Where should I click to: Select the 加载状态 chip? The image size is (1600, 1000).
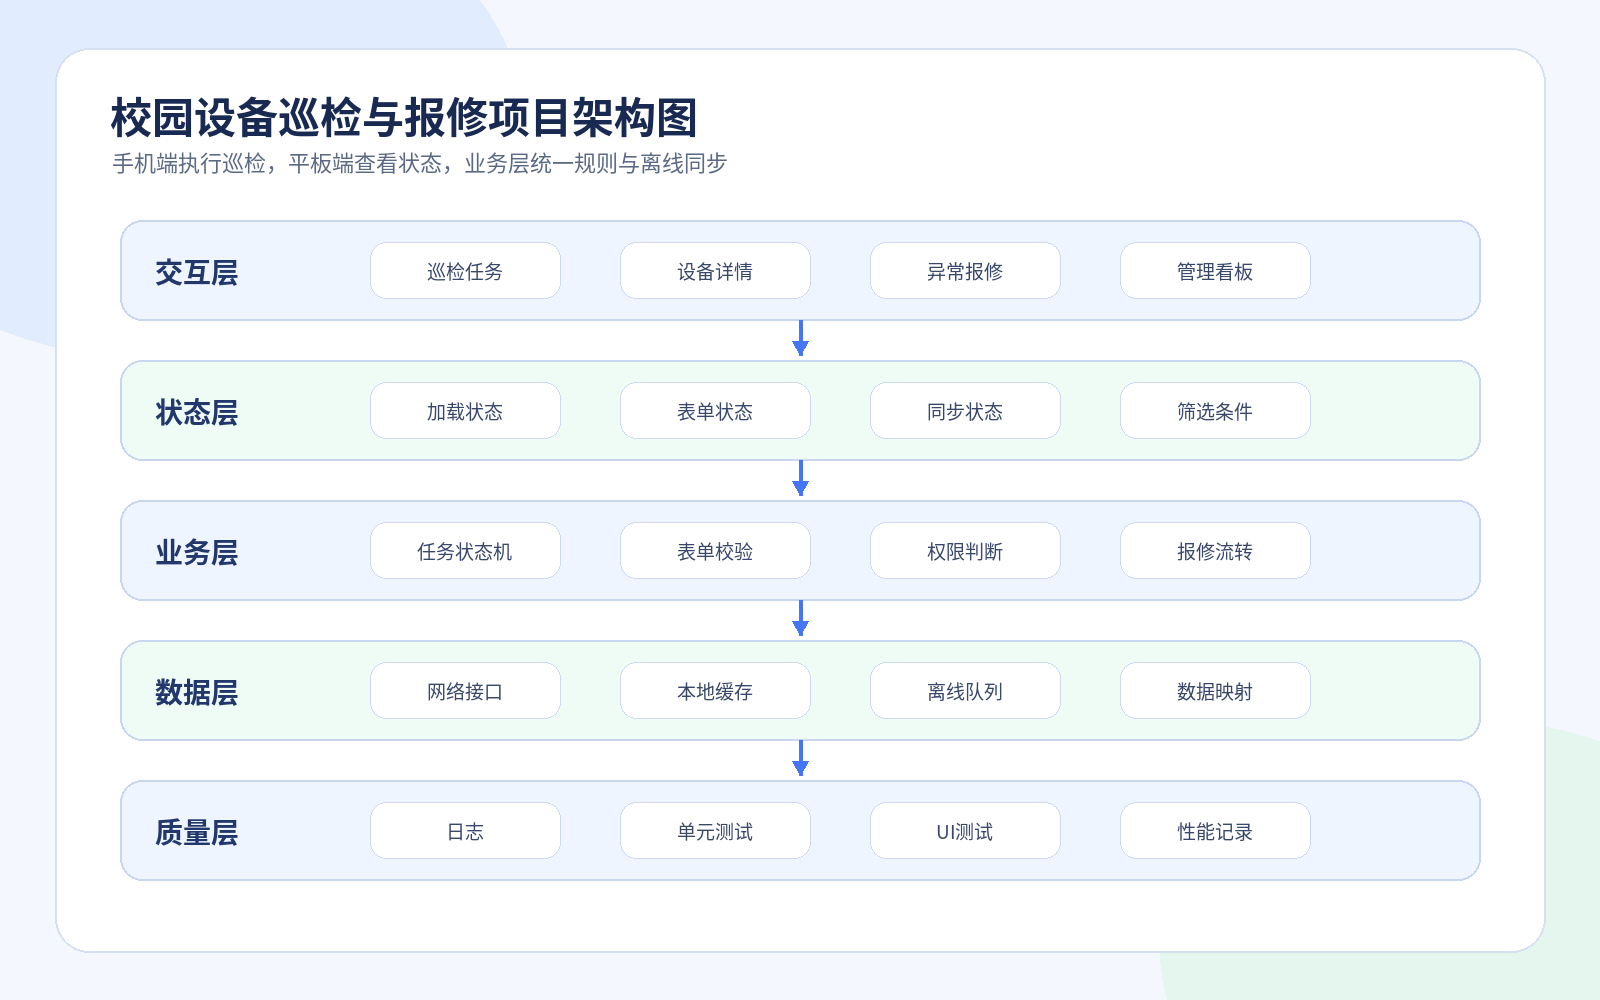point(465,411)
